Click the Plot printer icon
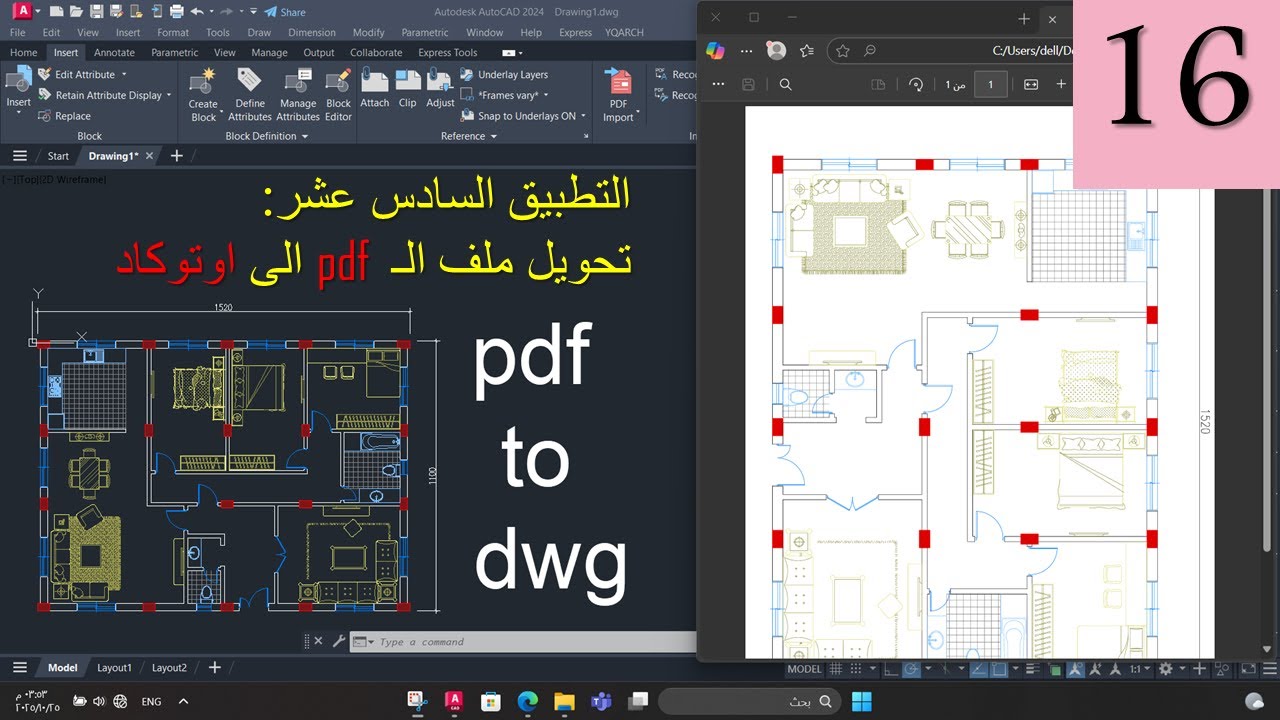The height and width of the screenshot is (720, 1280). point(176,12)
